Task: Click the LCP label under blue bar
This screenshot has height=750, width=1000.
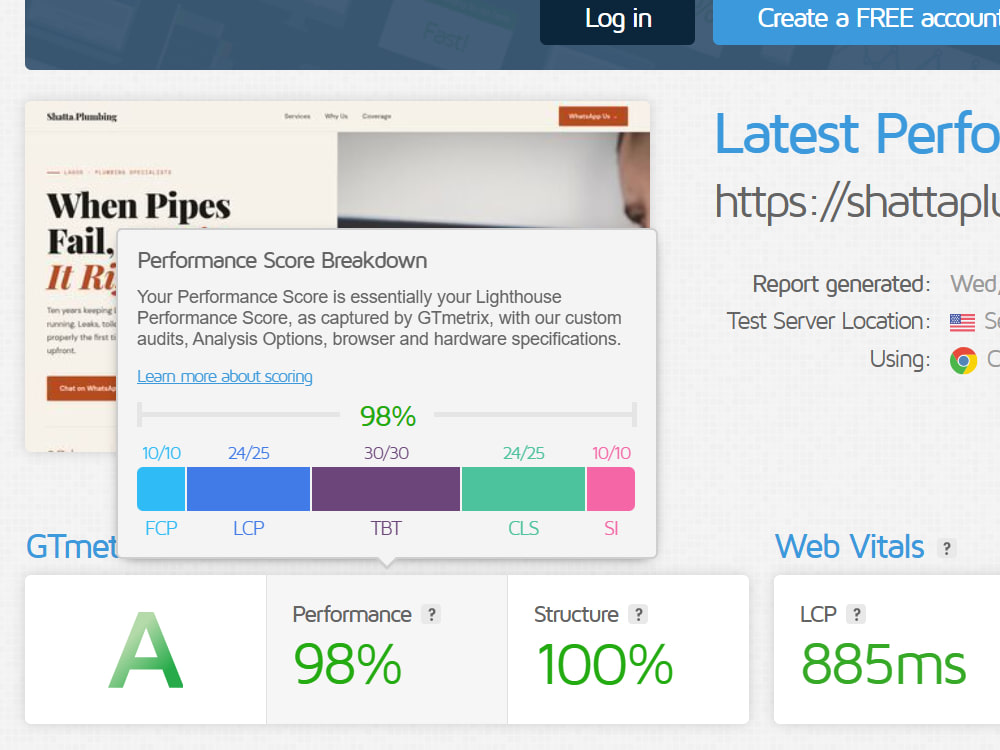Action: [248, 528]
